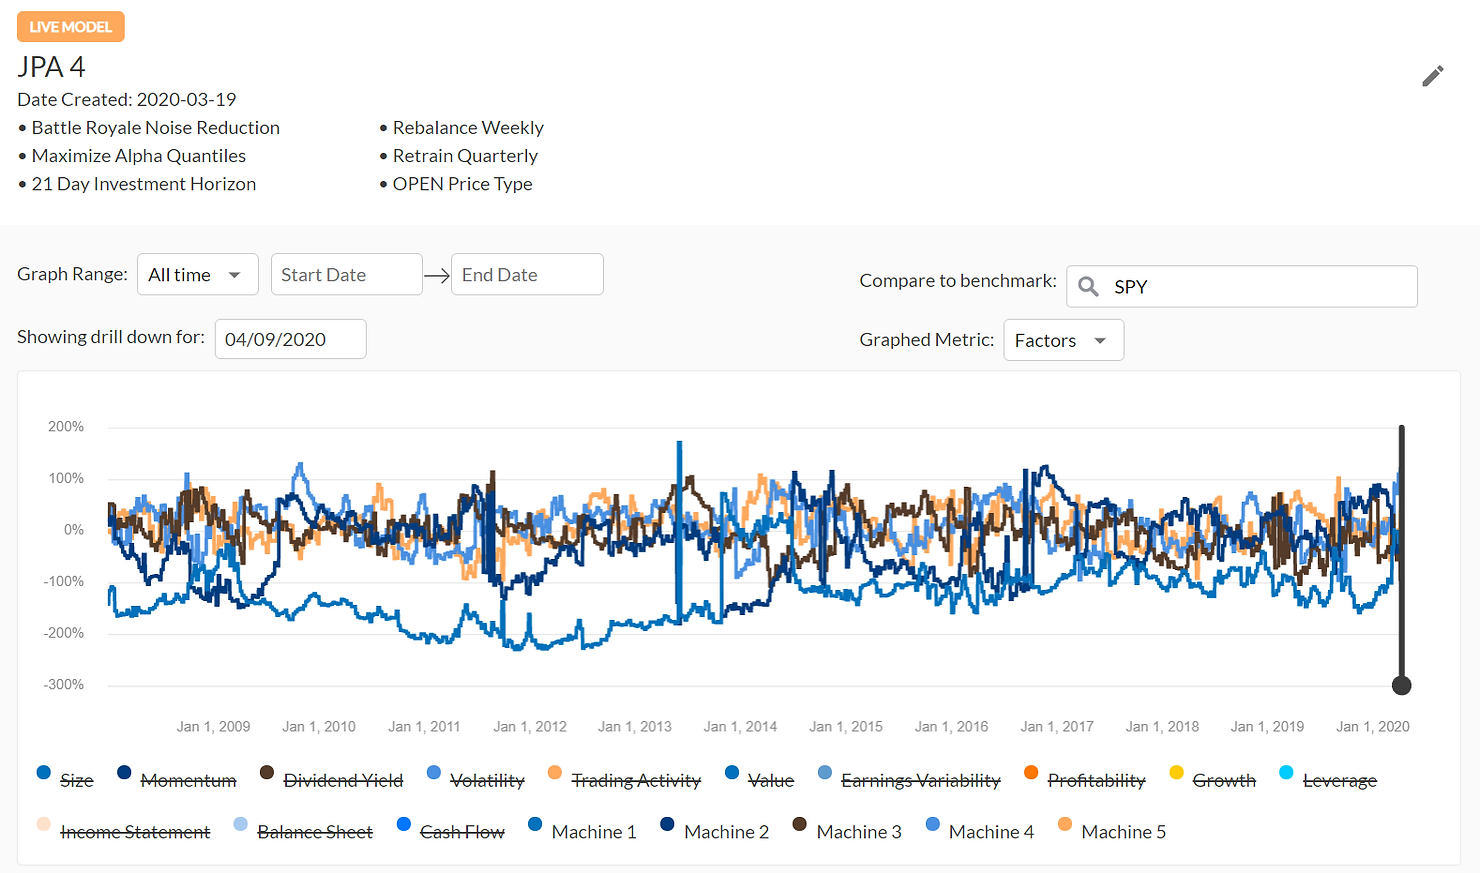Click the Jan 1, 2014 axis label
The height and width of the screenshot is (873, 1480).
[x=740, y=727]
